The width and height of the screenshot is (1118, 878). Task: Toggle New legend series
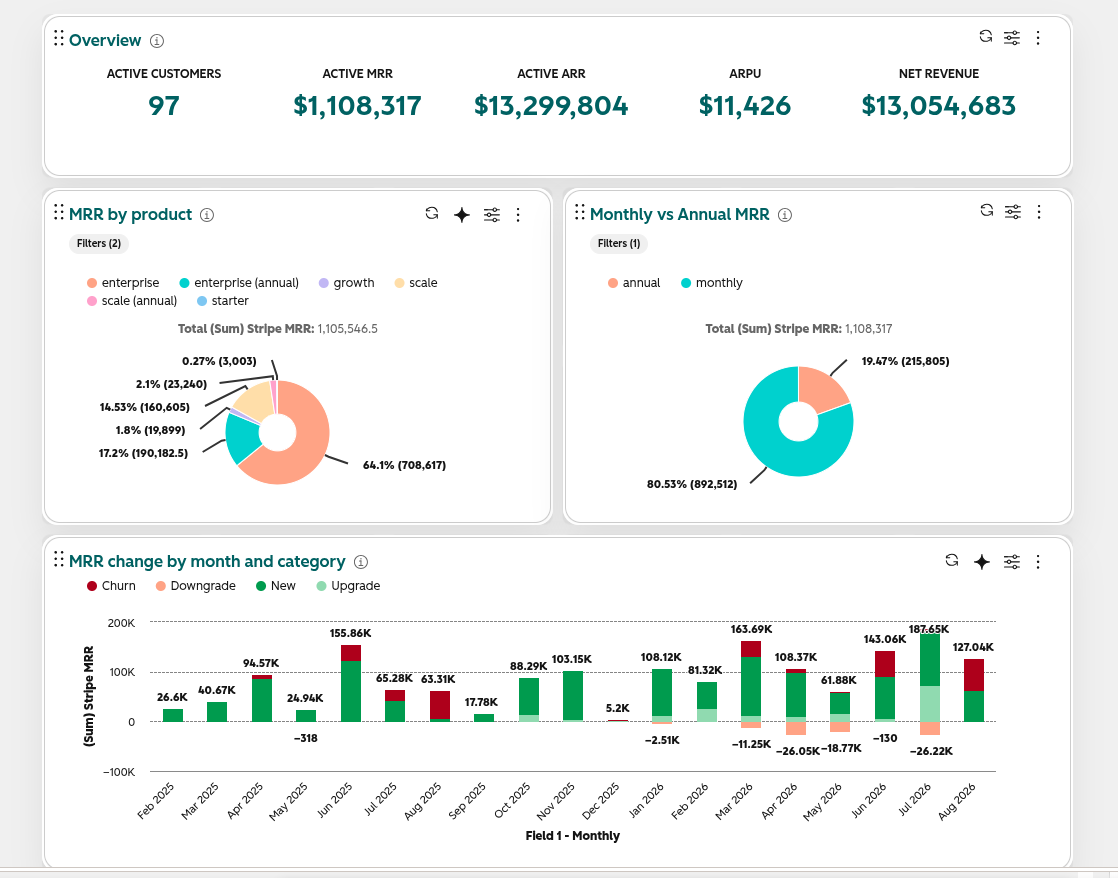click(x=275, y=586)
